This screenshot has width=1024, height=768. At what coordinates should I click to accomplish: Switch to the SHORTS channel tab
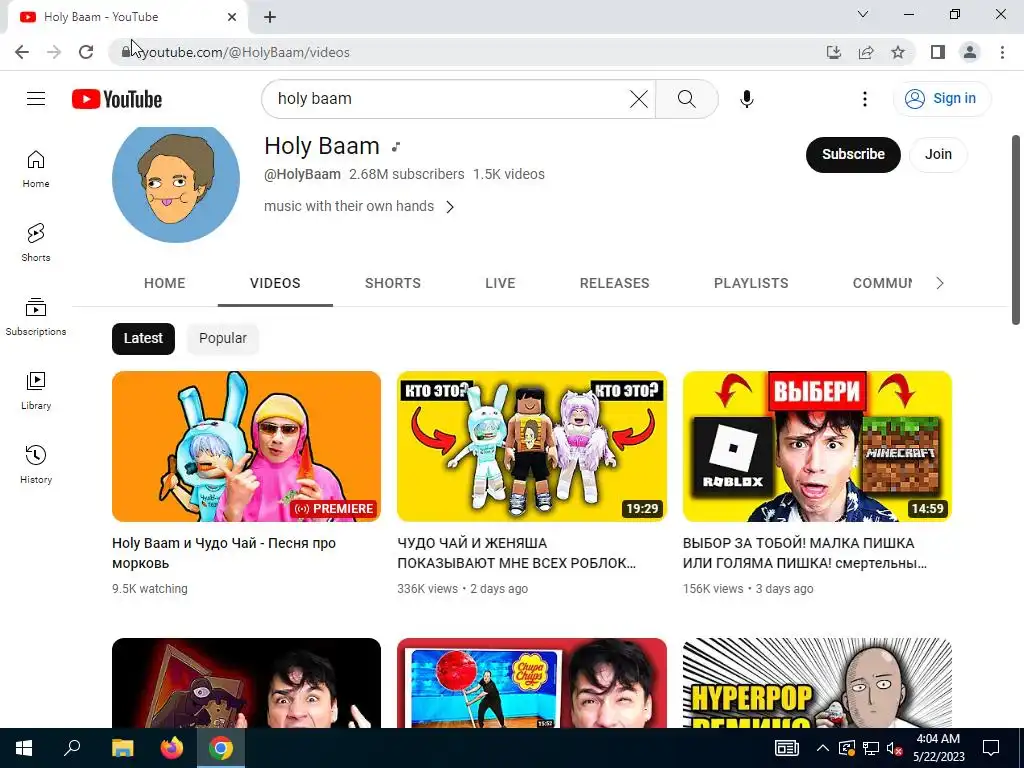[392, 283]
